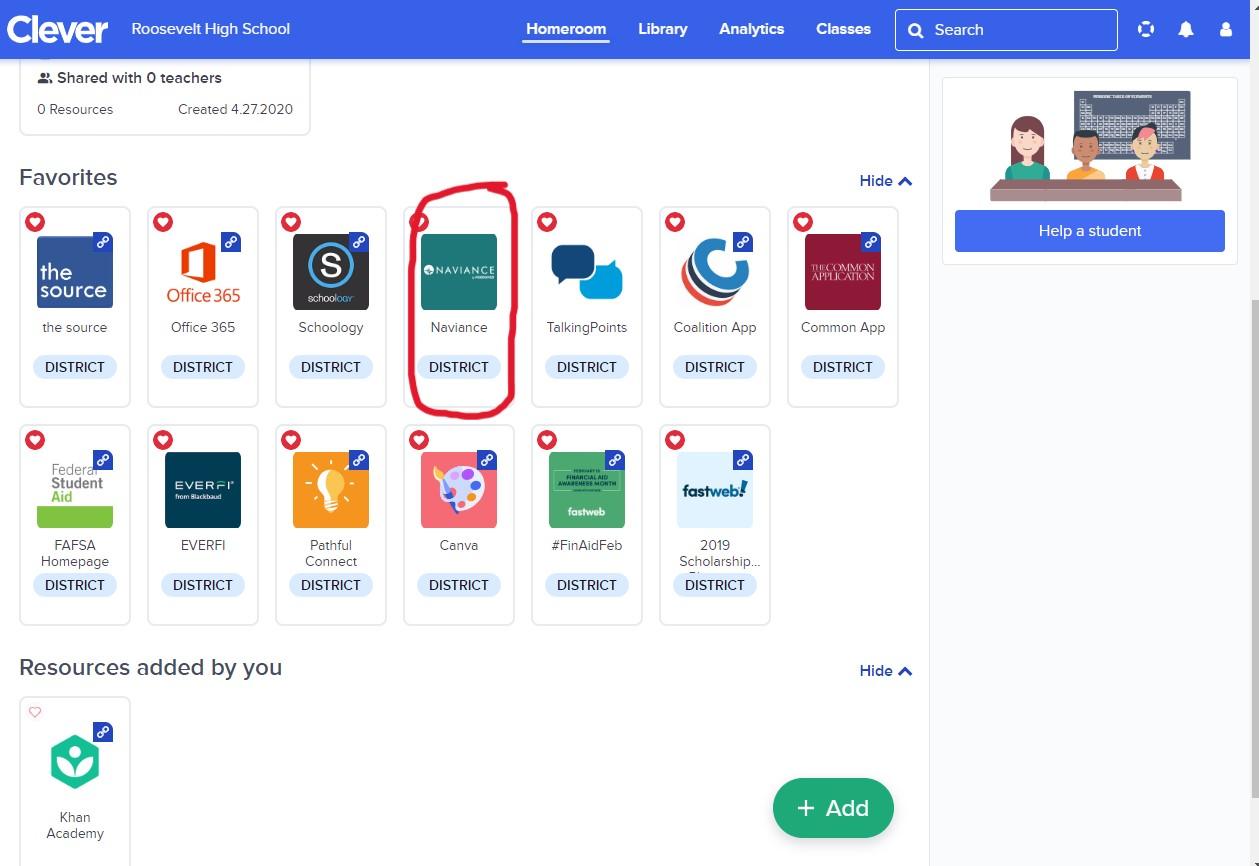This screenshot has height=866, width=1259.
Task: Toggle favorite heart on FAFSA Homepage
Action: [x=35, y=440]
